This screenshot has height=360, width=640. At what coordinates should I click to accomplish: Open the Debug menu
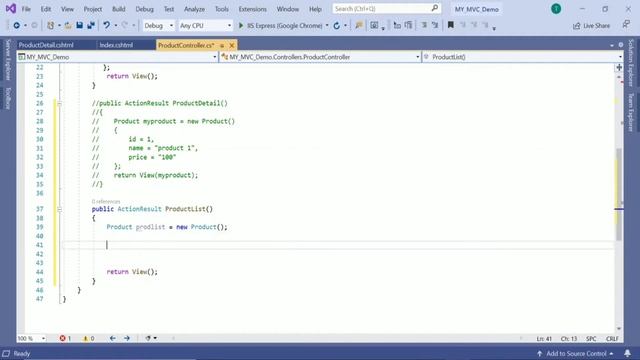click(x=144, y=9)
